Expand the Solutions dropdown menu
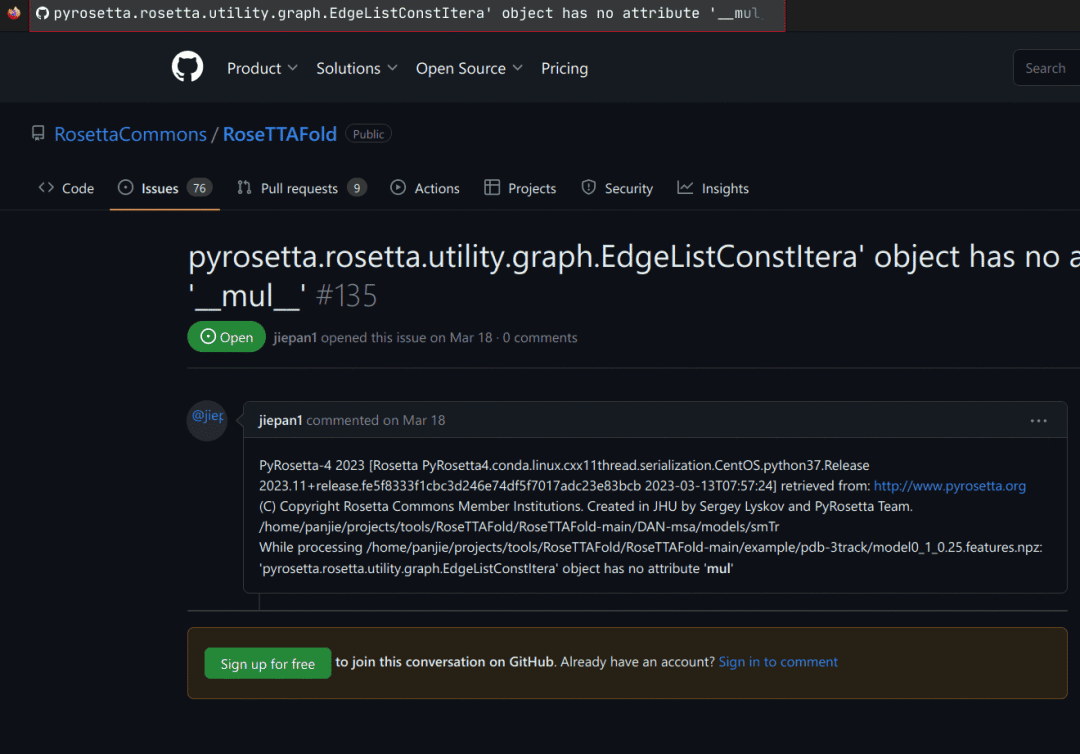The image size is (1080, 754). [357, 68]
